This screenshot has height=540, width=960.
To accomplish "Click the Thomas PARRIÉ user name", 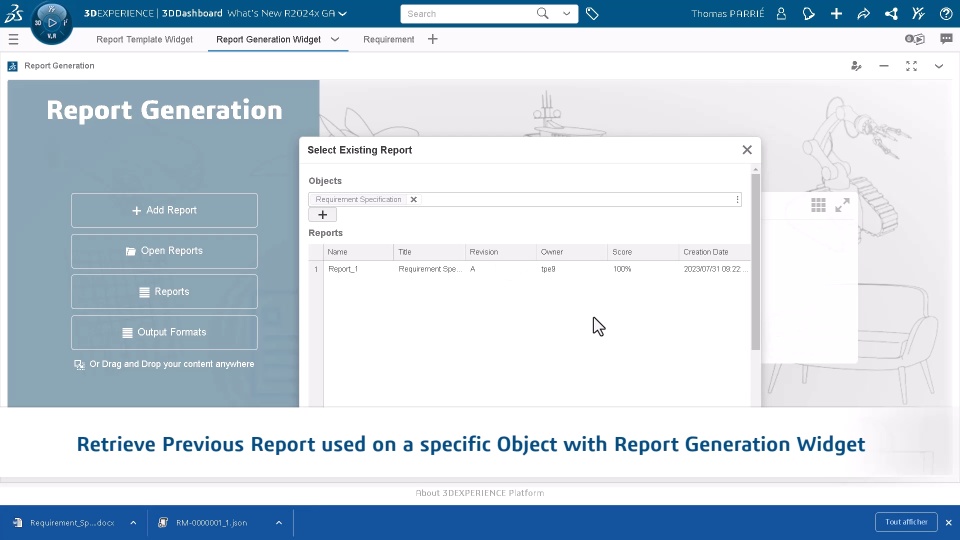I will click(728, 13).
